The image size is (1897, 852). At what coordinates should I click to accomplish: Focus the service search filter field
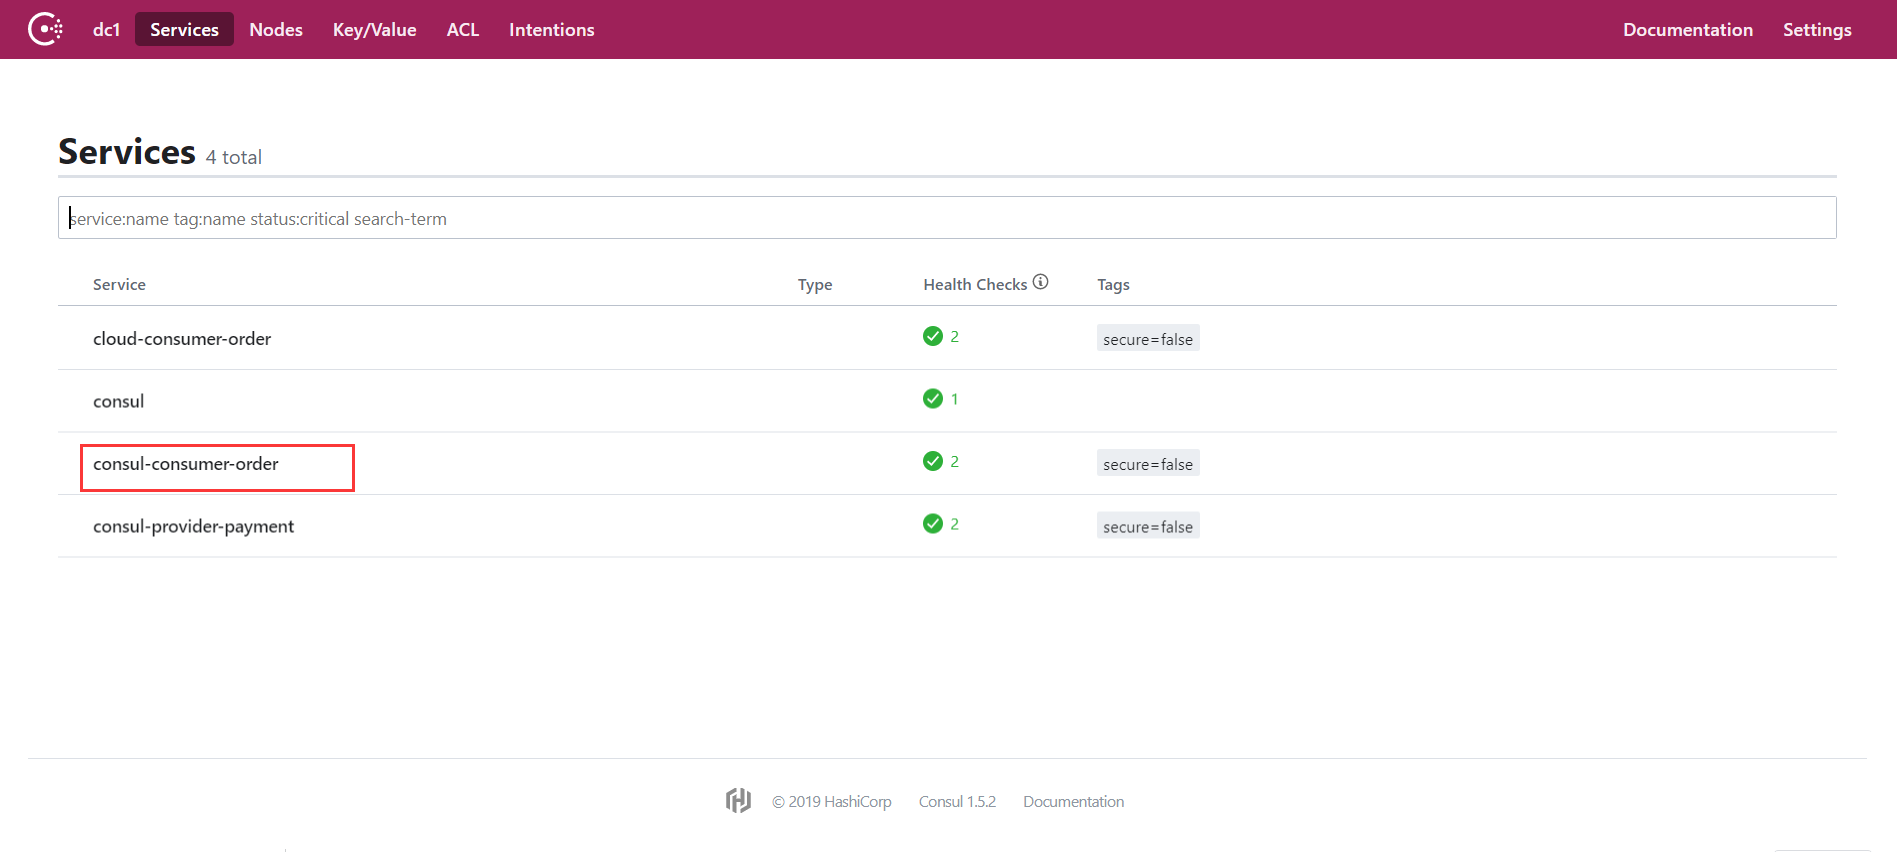click(x=947, y=218)
